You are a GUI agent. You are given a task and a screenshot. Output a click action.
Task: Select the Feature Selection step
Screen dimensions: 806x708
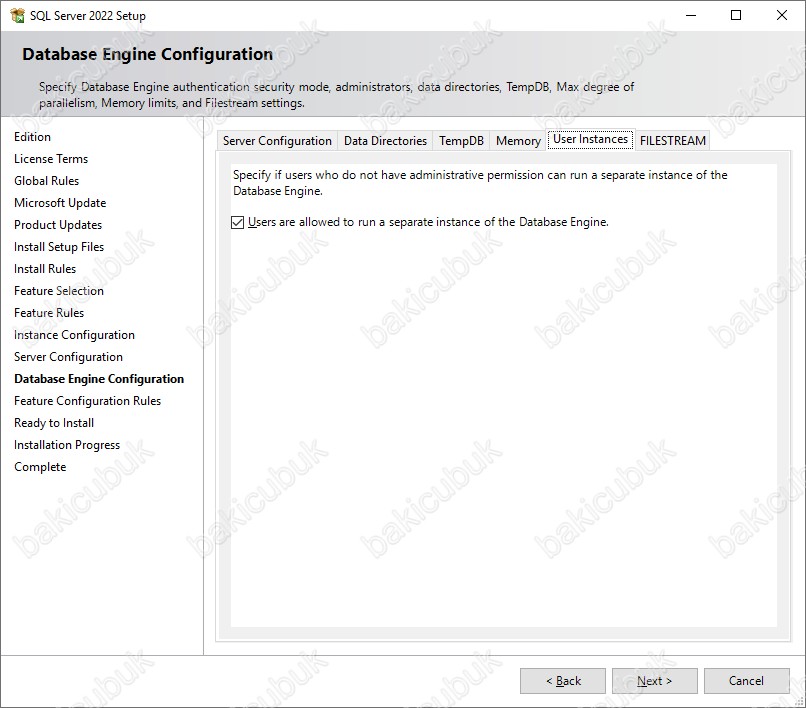(59, 291)
